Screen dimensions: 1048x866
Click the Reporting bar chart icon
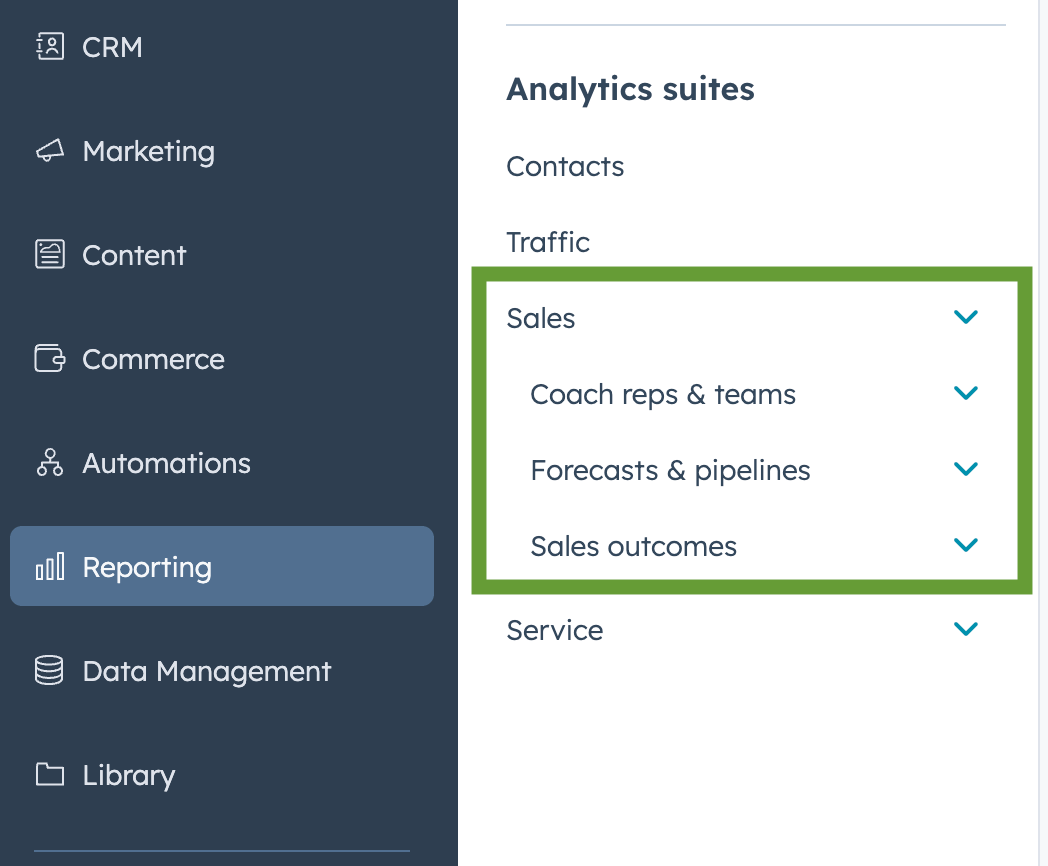[50, 567]
